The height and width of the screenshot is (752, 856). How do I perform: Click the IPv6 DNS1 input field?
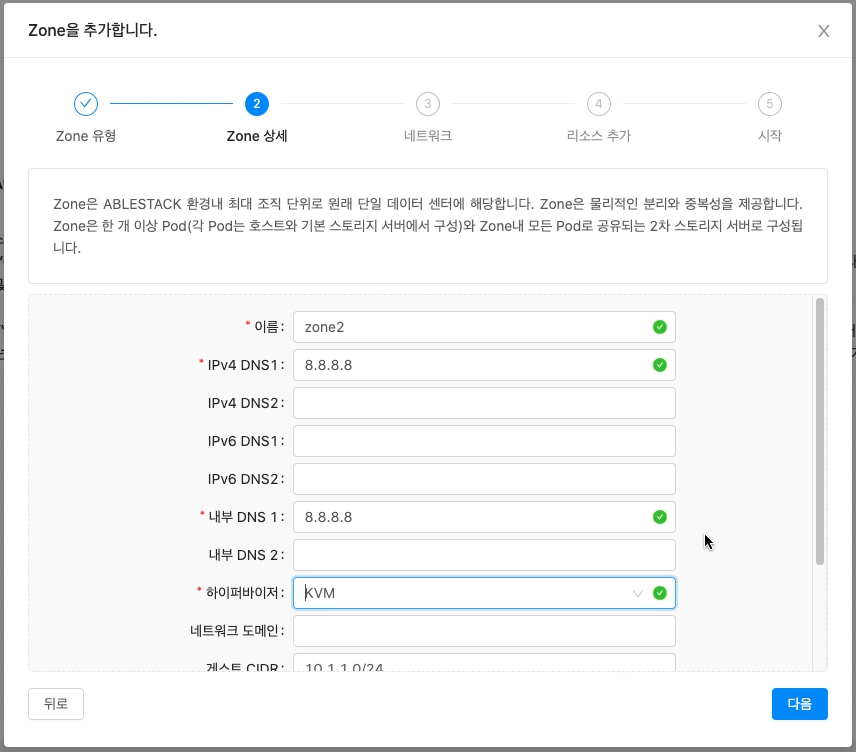click(x=484, y=440)
